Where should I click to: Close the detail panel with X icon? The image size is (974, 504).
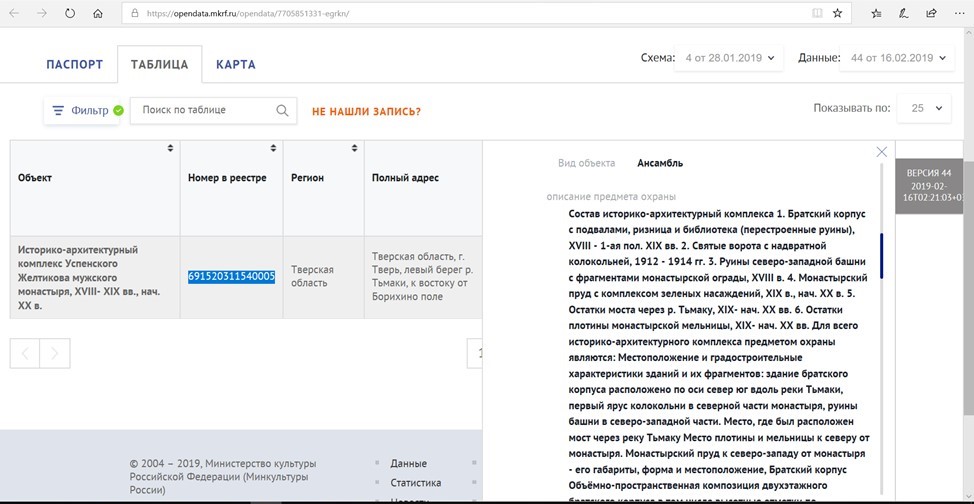pos(881,152)
